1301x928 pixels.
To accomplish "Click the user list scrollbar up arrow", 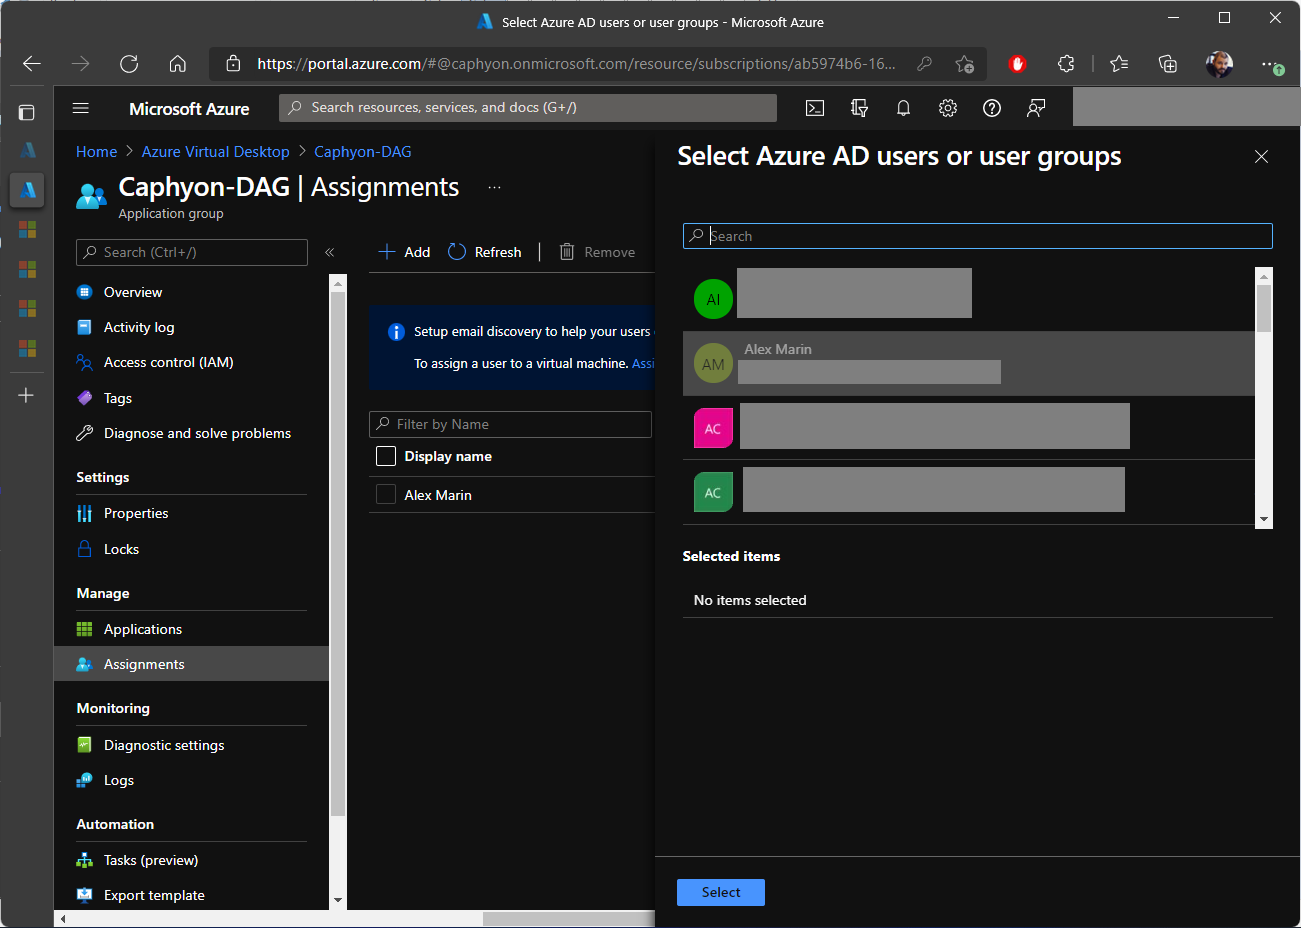I will tap(1264, 276).
